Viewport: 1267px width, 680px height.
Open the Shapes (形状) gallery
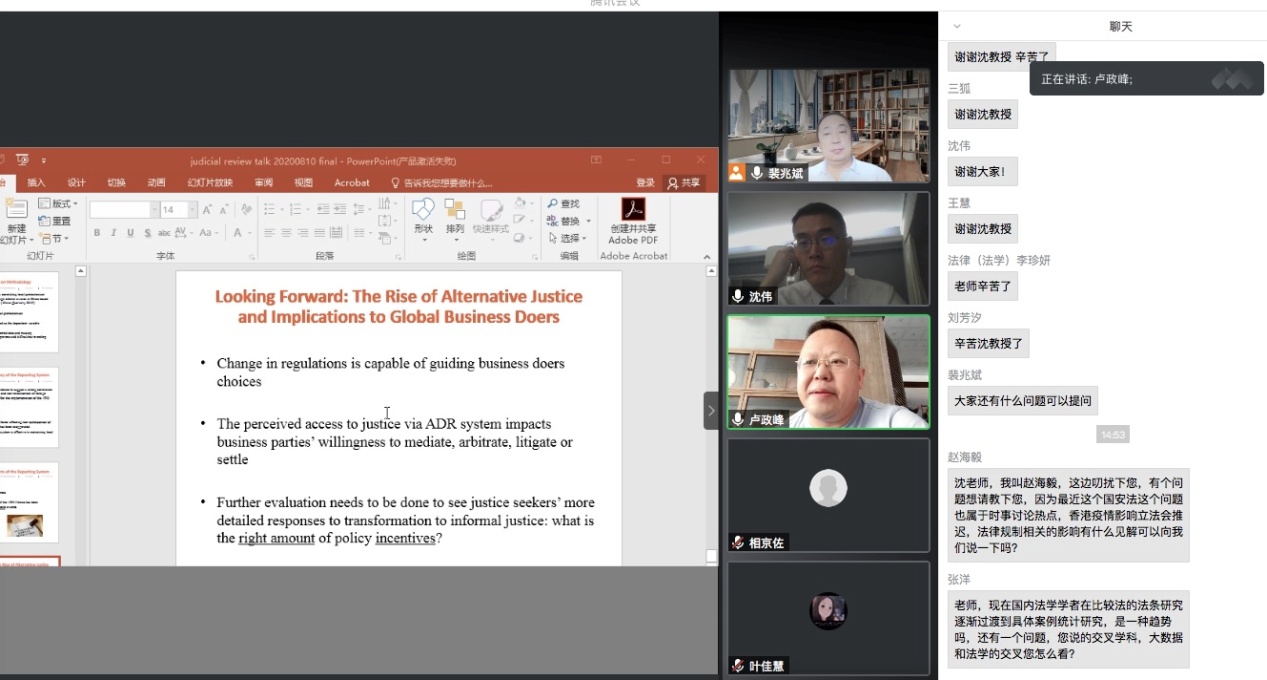[x=423, y=211]
